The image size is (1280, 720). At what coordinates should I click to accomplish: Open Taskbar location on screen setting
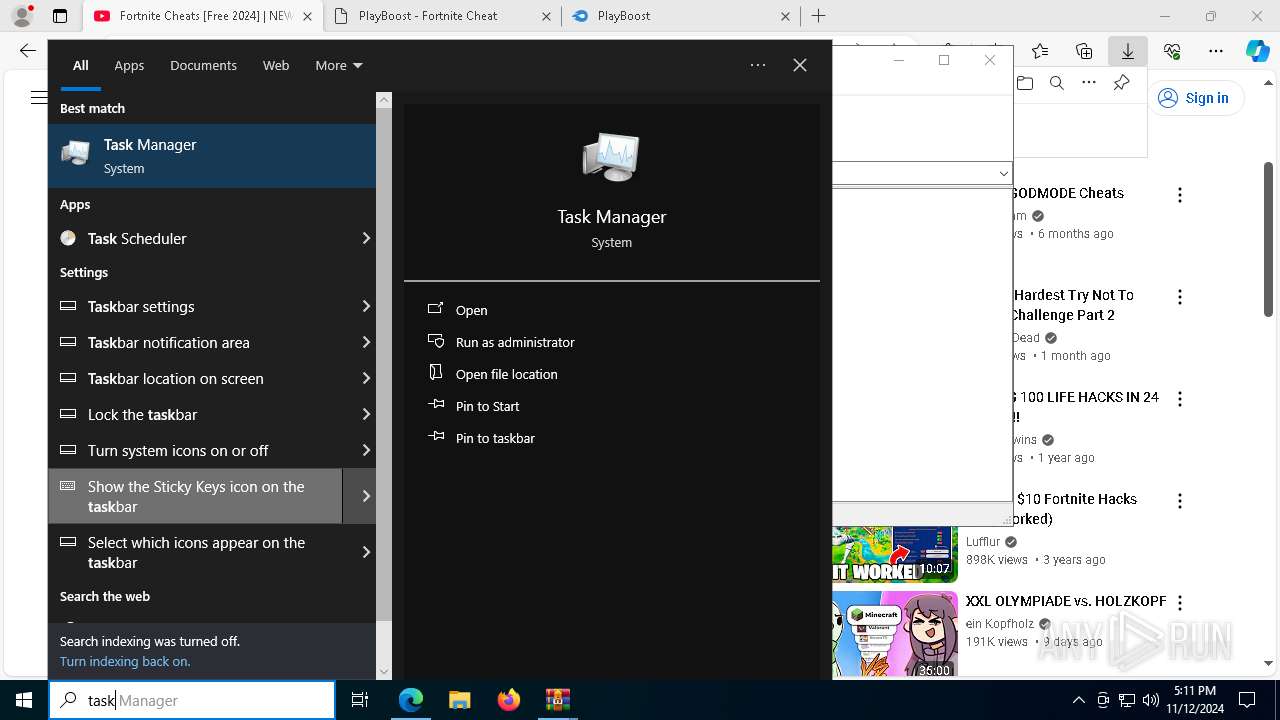(x=195, y=378)
